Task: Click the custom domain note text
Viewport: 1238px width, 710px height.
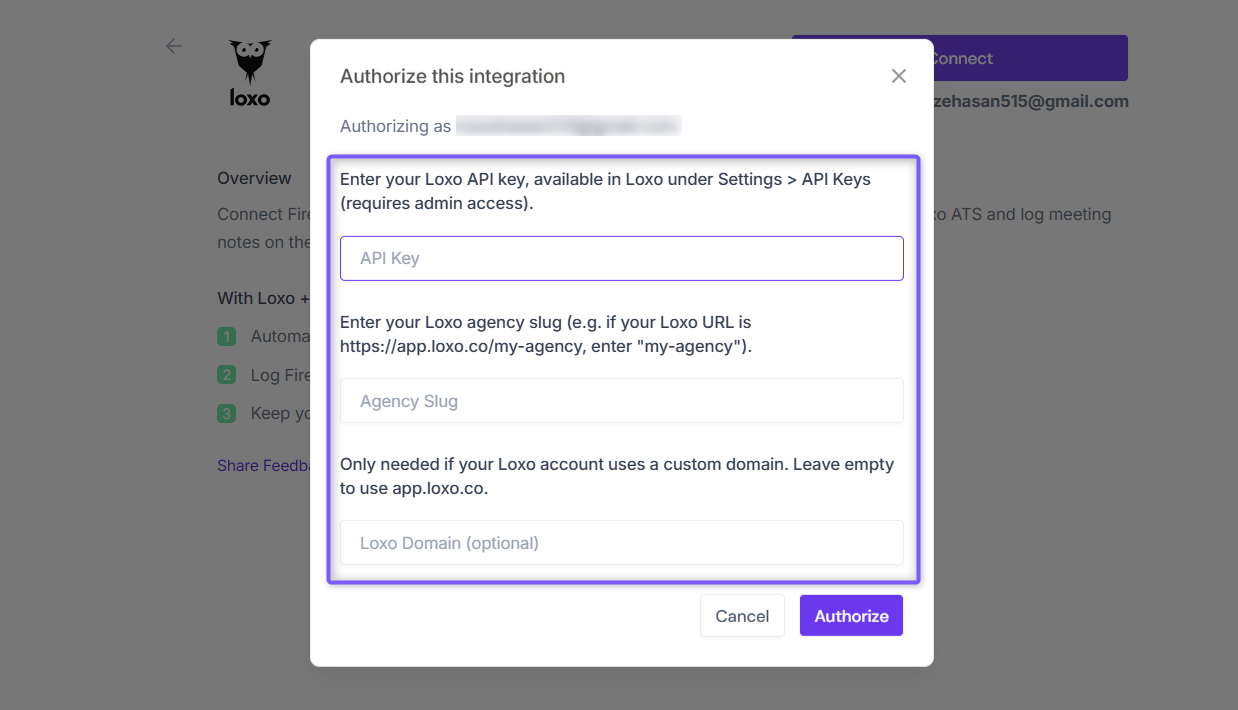Action: tap(617, 476)
